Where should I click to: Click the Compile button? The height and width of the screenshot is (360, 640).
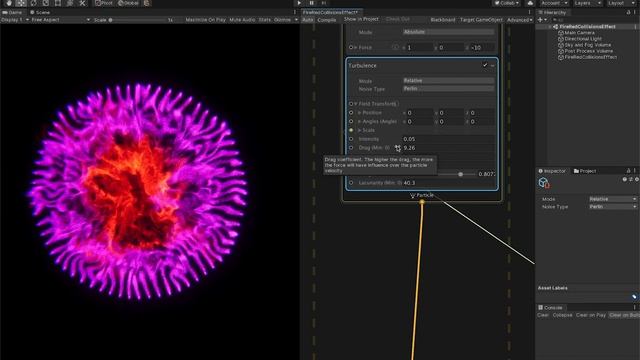(327, 20)
